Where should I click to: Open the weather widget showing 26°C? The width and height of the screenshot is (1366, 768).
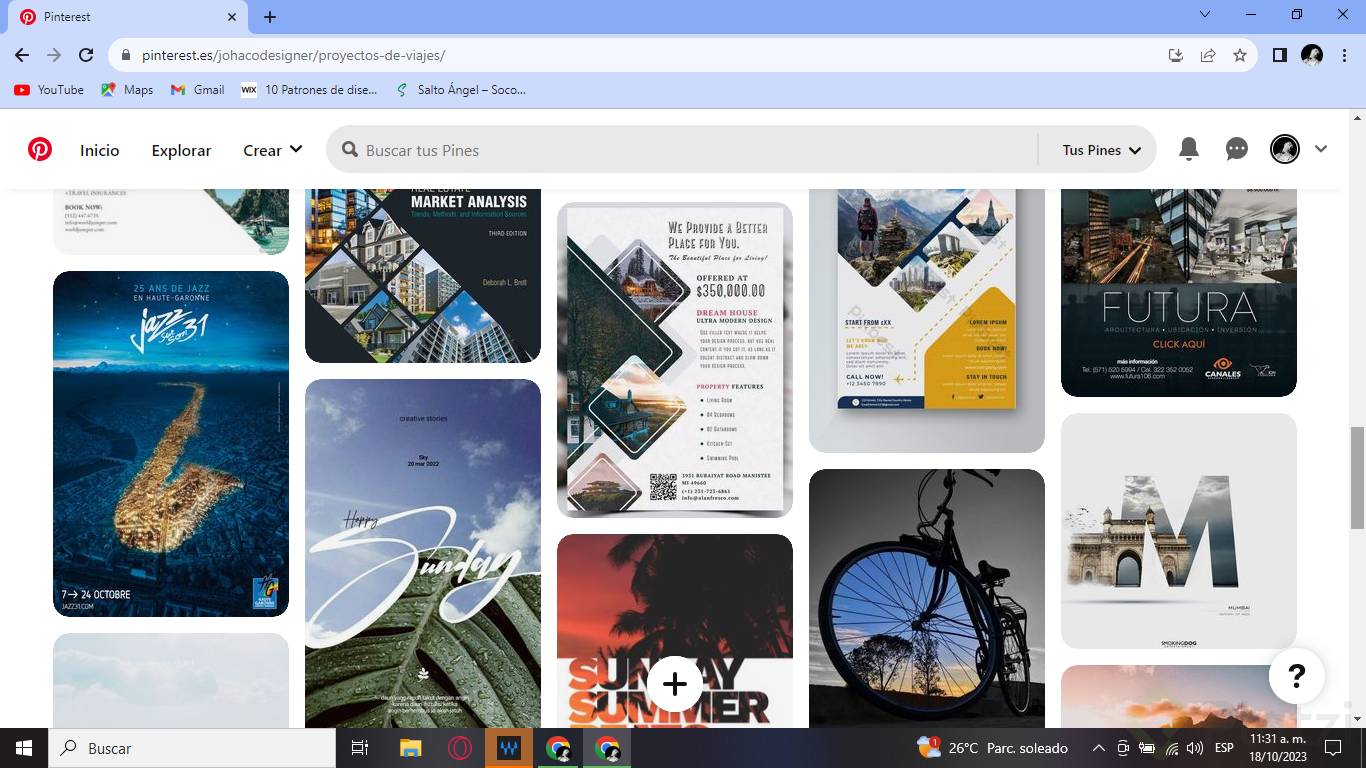pos(992,748)
